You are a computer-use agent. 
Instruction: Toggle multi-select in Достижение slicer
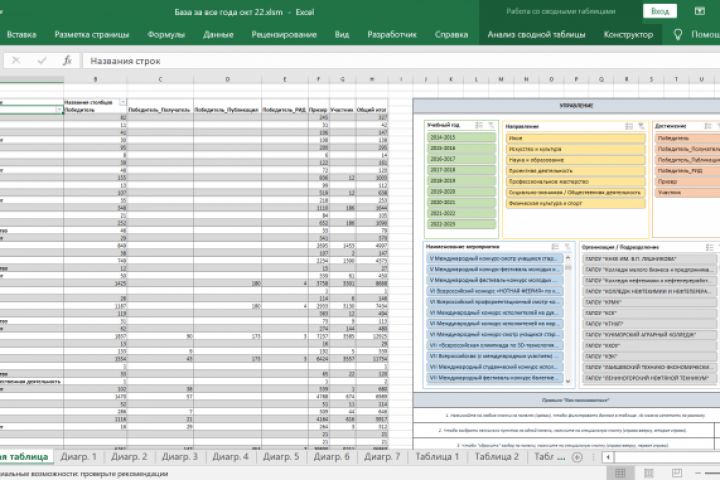[708, 125]
